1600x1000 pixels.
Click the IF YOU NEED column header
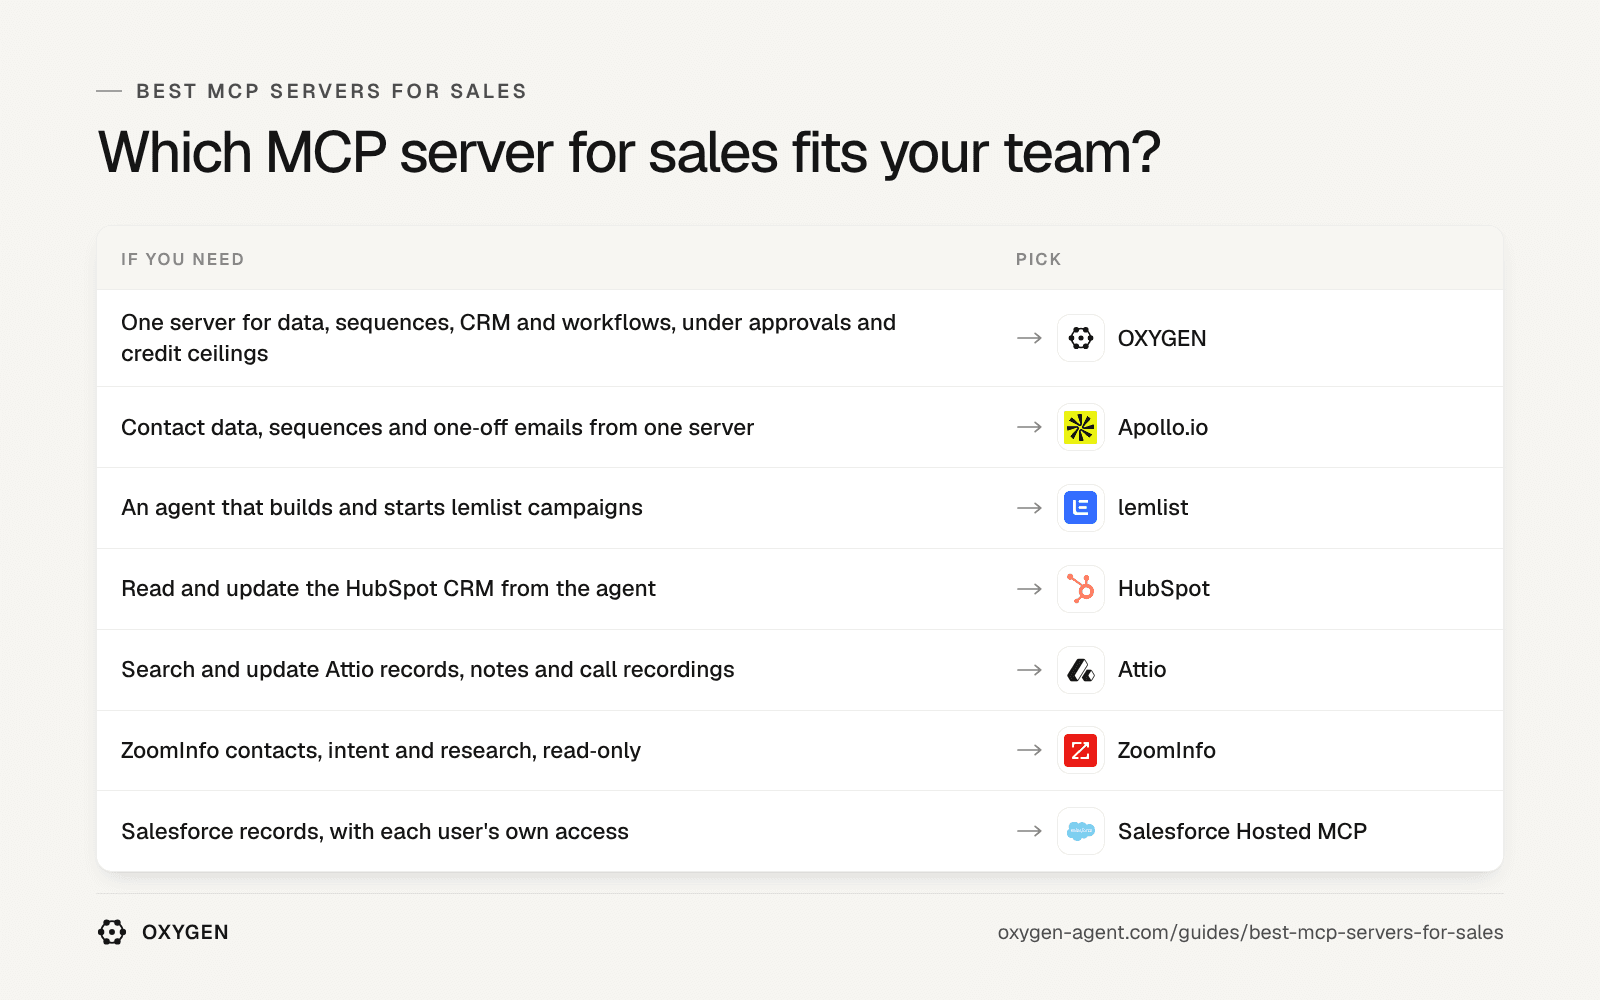click(x=183, y=259)
